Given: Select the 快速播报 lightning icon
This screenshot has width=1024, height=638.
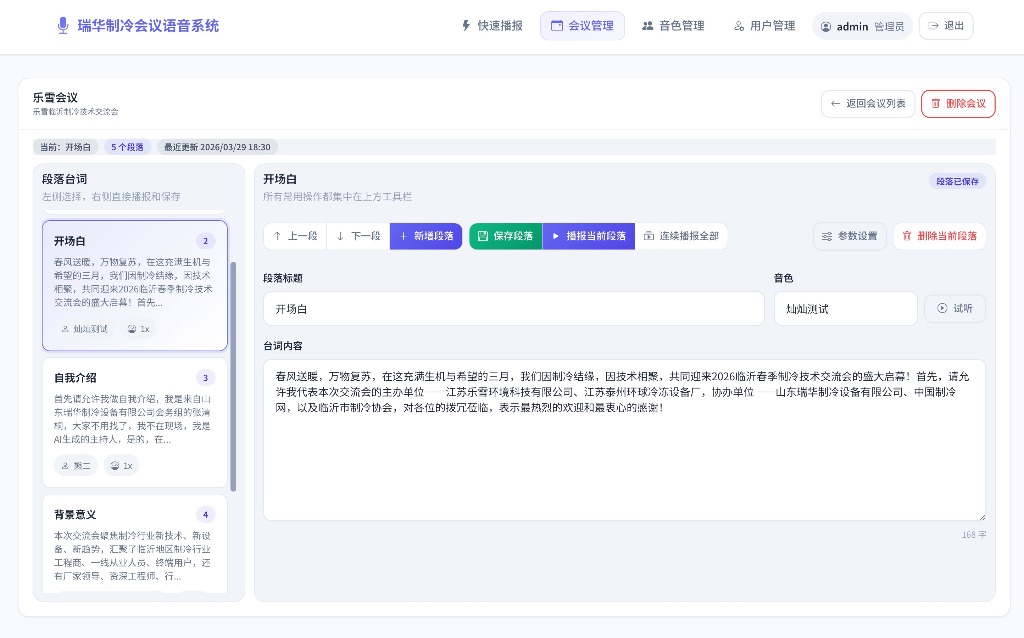Looking at the screenshot, I should click(x=466, y=26).
